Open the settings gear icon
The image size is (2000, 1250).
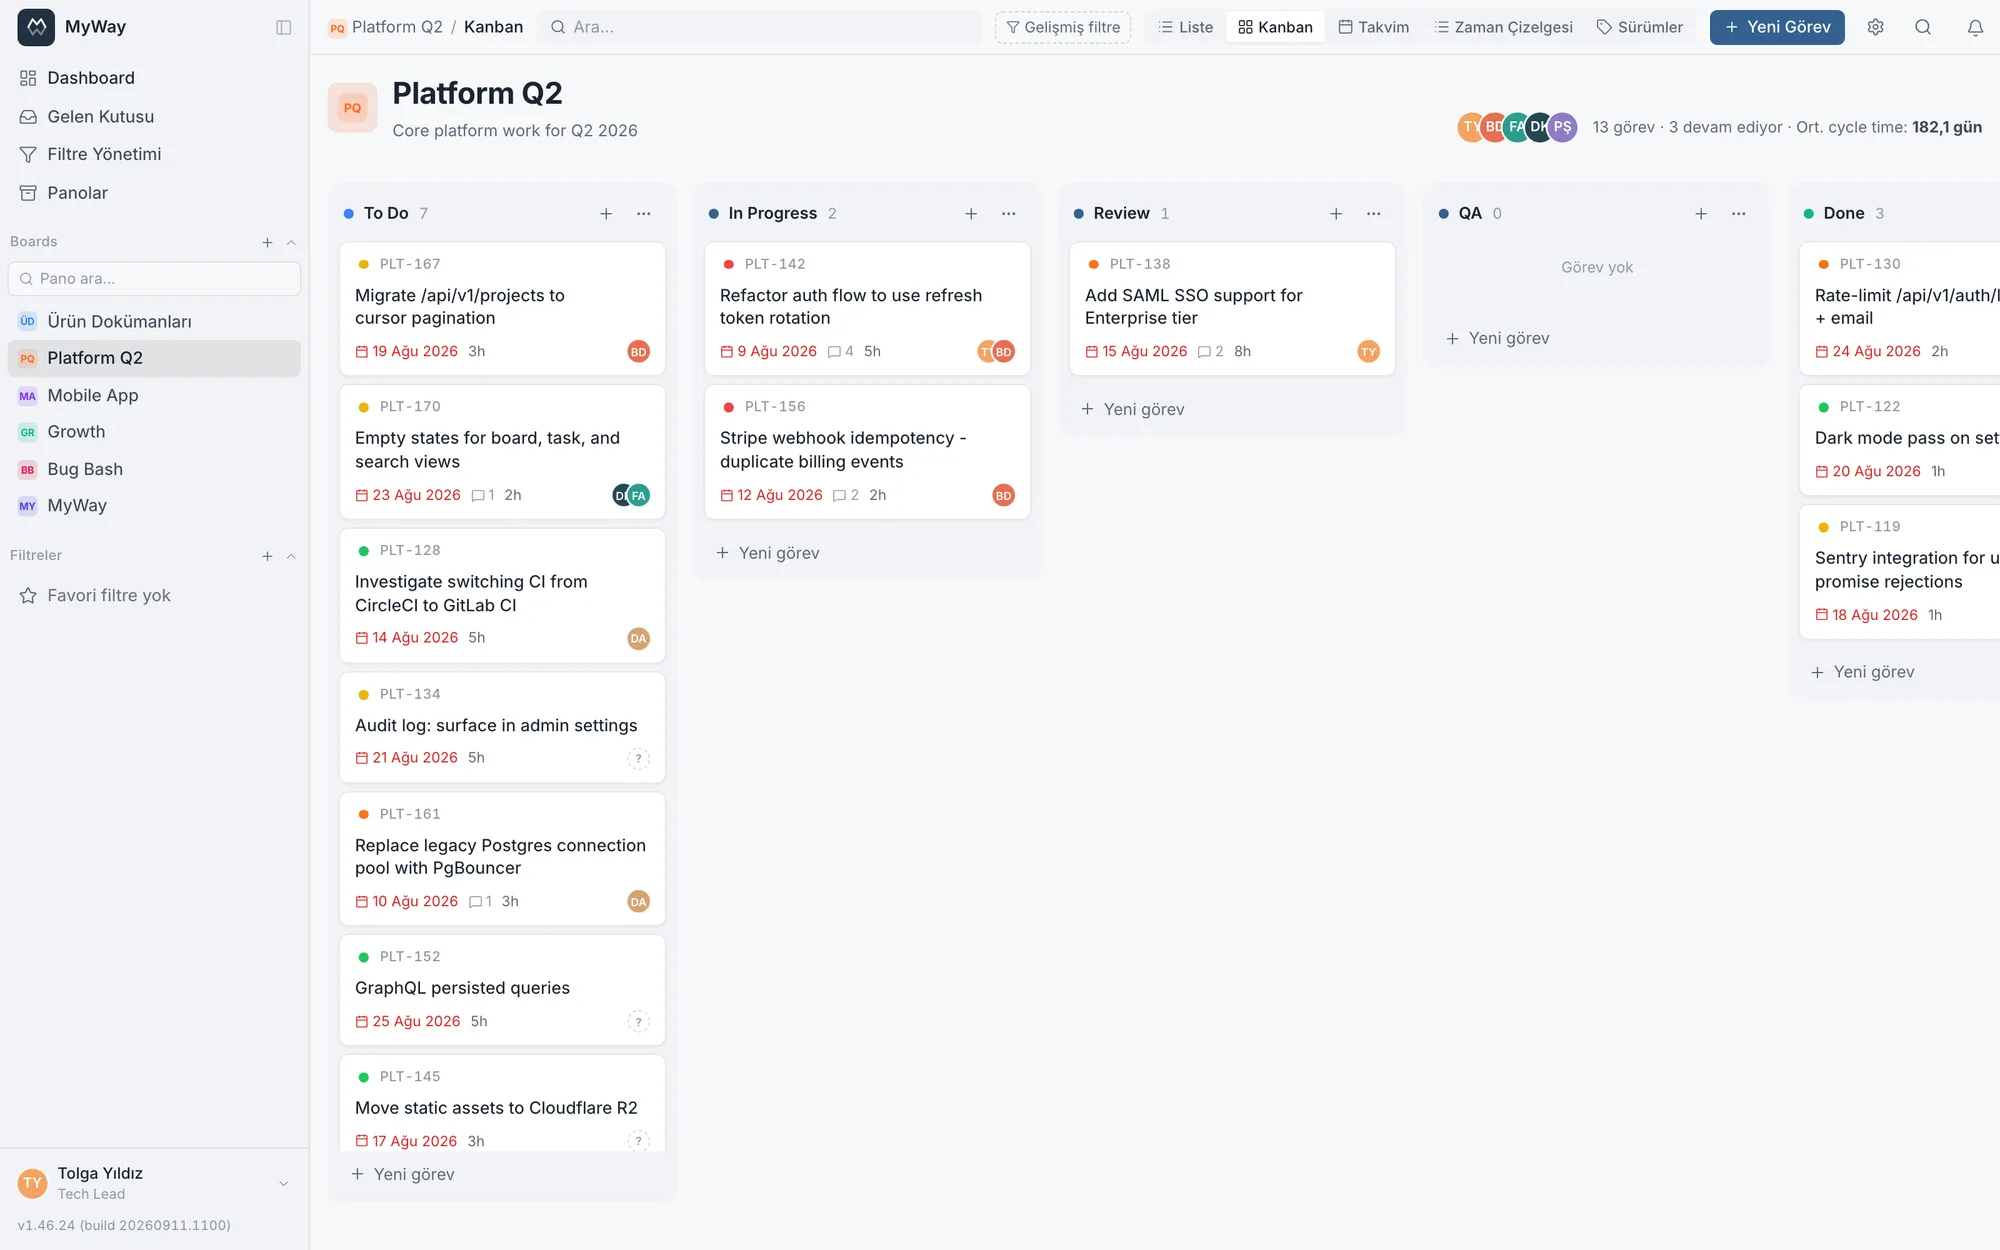[1876, 27]
